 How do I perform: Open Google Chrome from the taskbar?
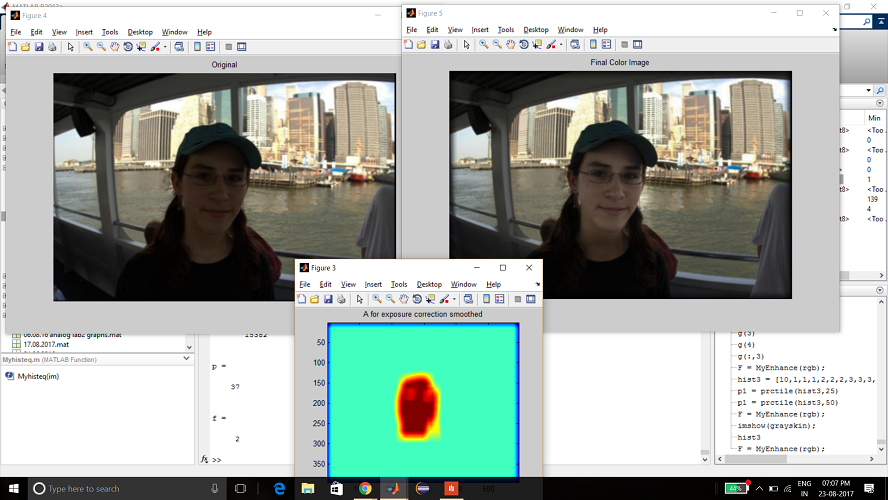[365, 488]
